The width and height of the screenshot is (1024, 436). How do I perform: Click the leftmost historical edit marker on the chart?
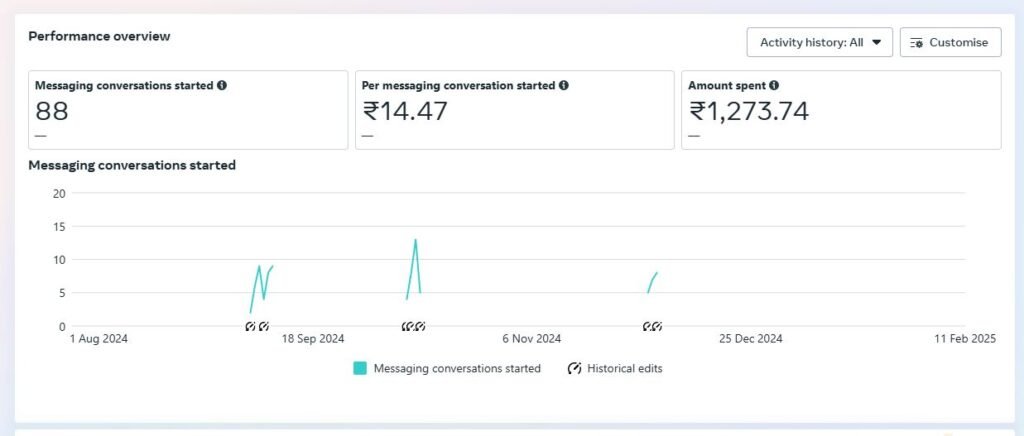(251, 326)
